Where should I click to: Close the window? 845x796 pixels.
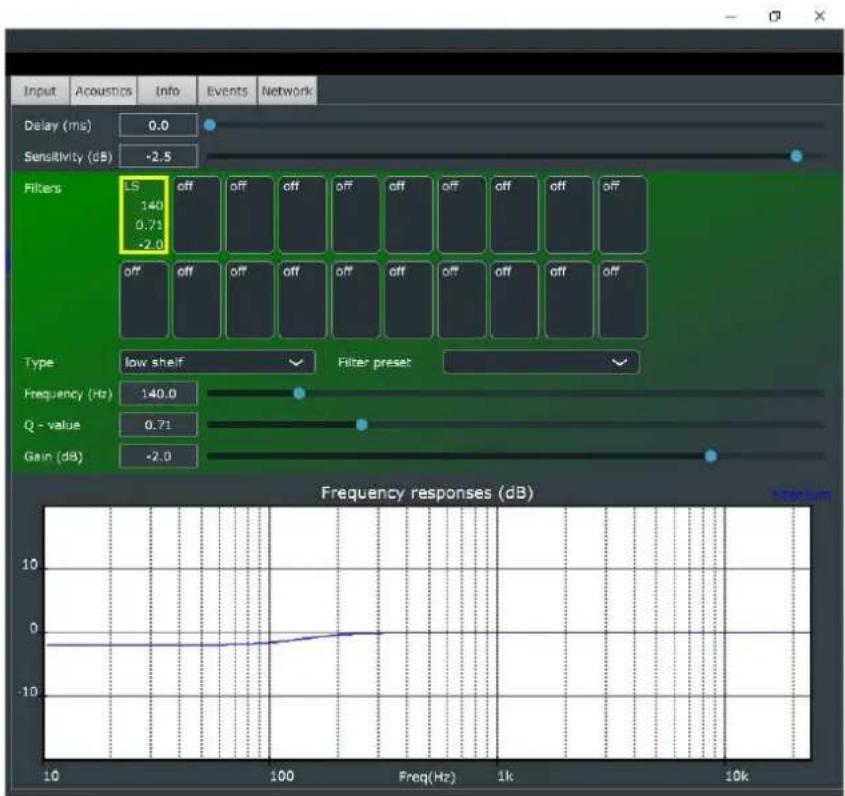pos(820,16)
